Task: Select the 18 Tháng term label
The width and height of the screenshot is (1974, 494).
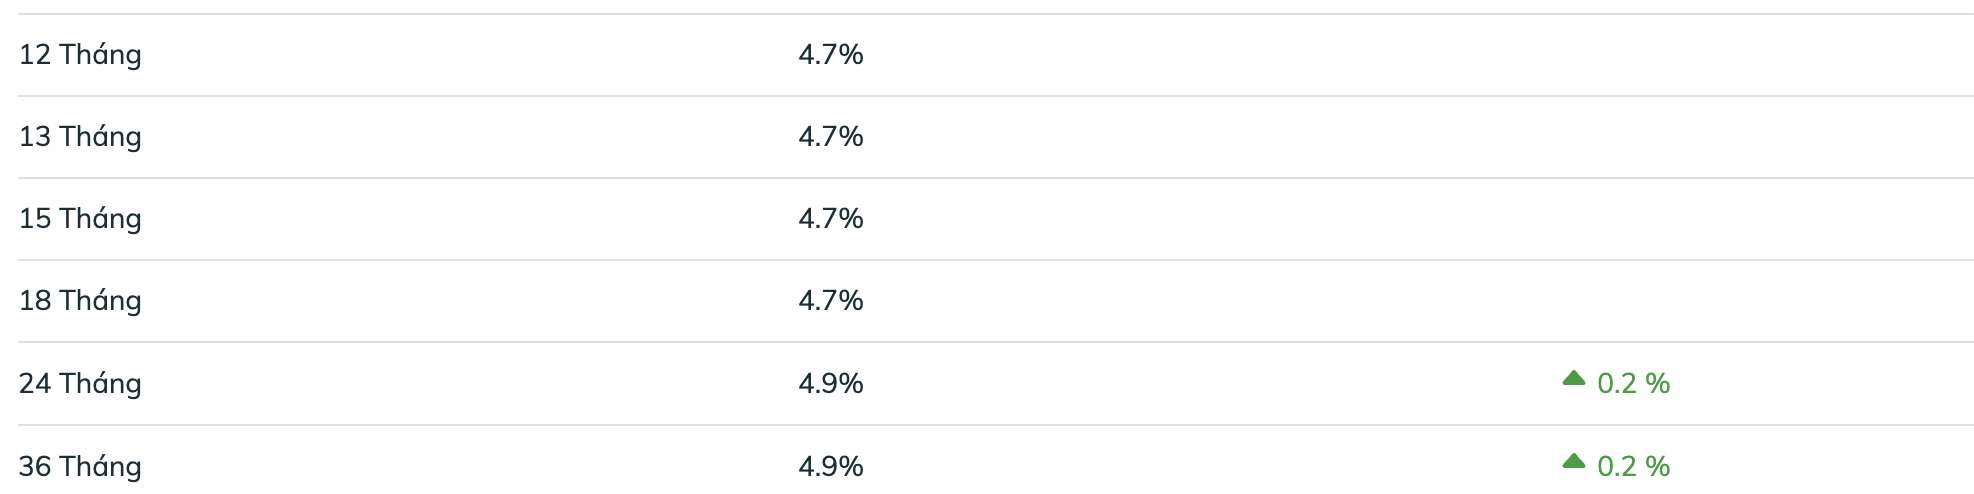Action: click(80, 300)
